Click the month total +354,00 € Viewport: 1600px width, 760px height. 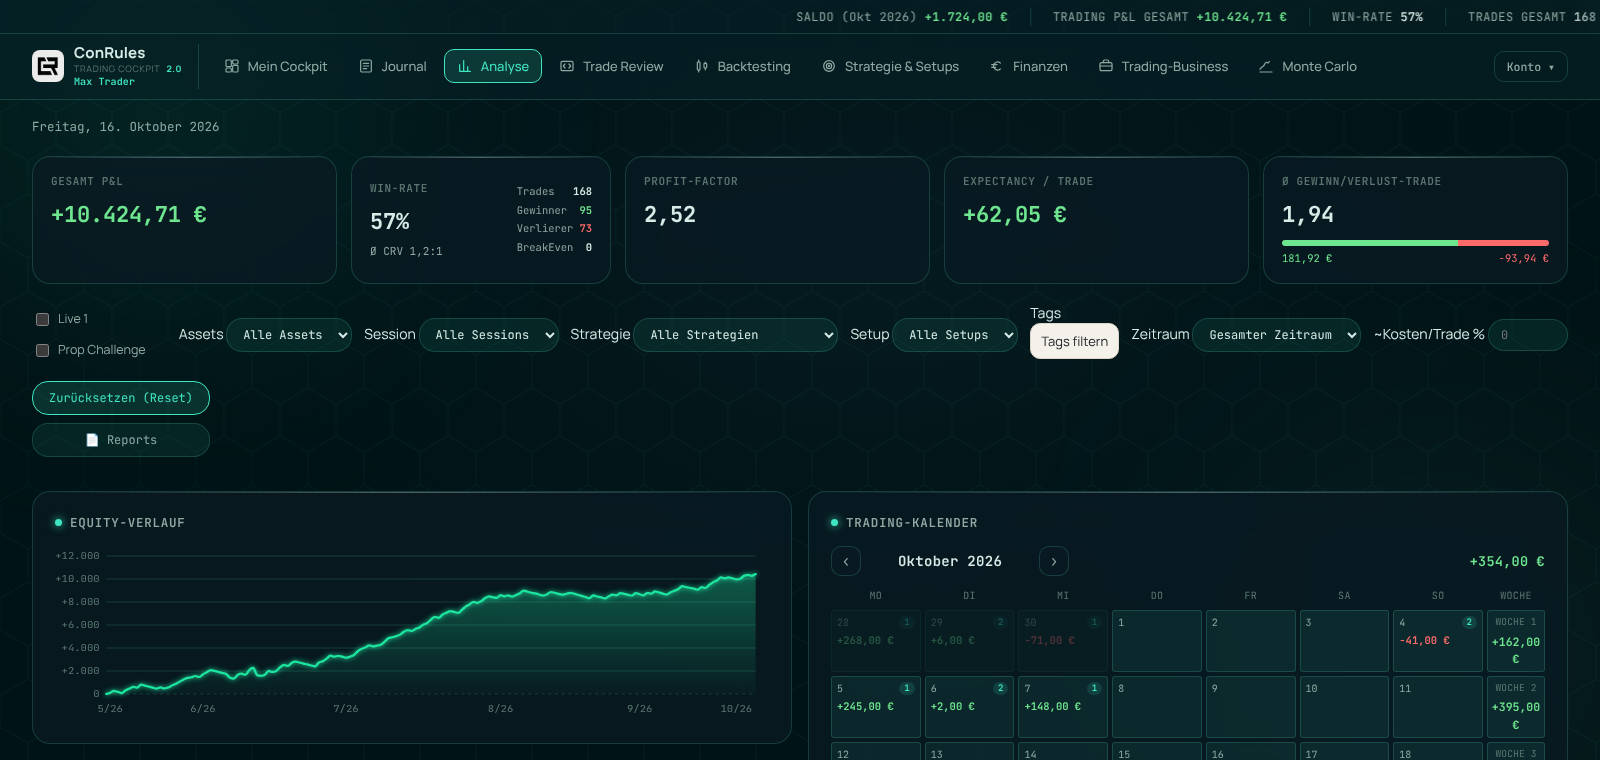click(x=1507, y=562)
